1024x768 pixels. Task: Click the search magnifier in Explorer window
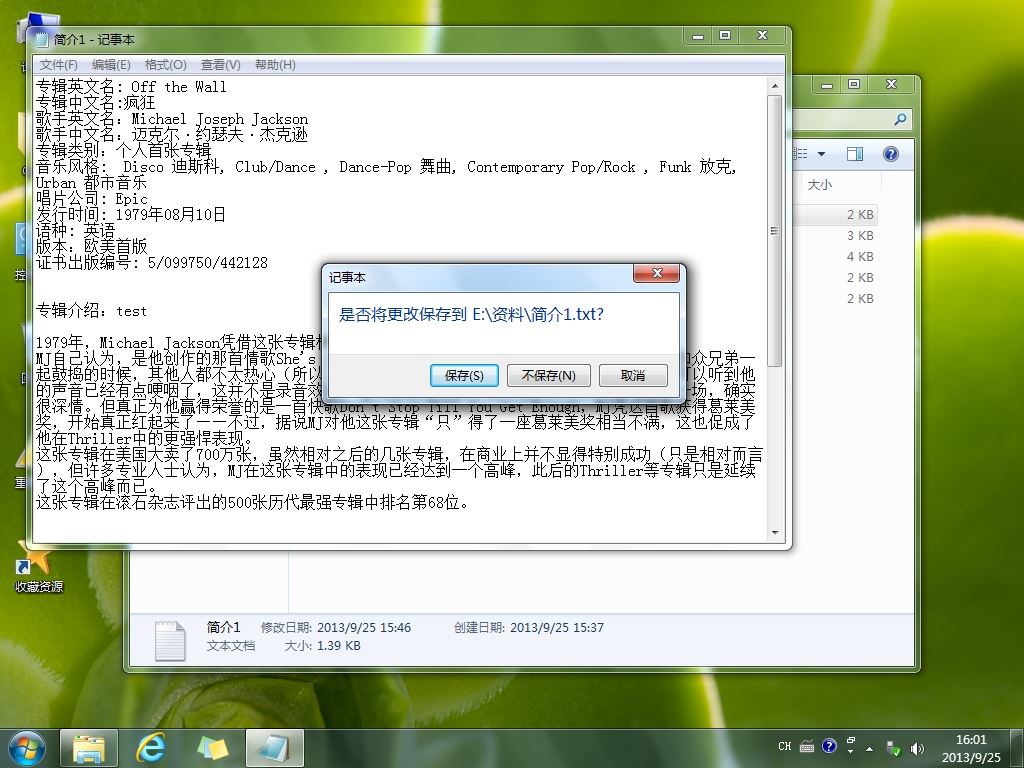[900, 119]
